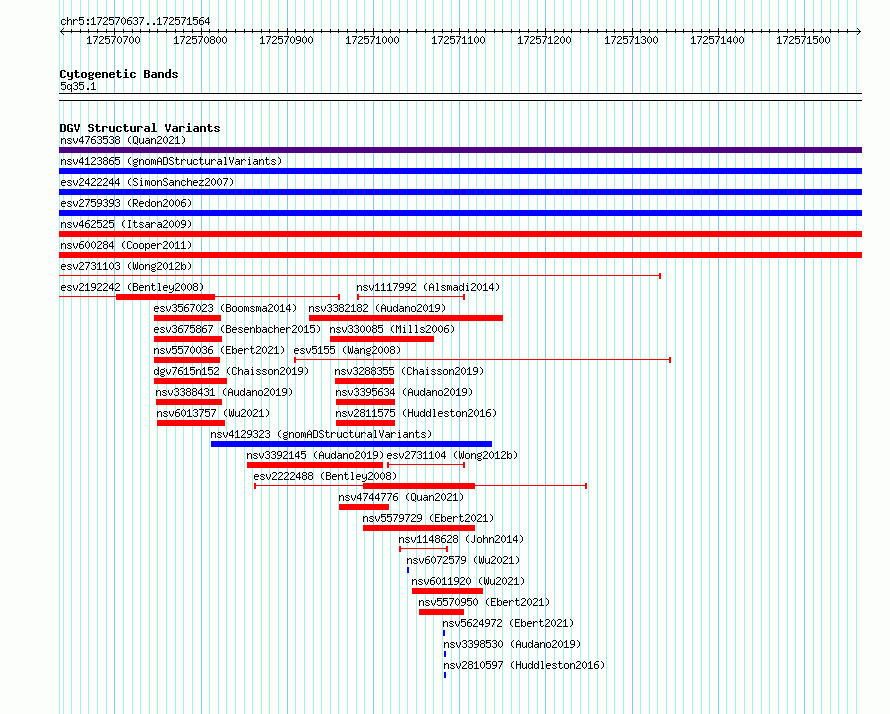Click ruler position 172571500

803,40
